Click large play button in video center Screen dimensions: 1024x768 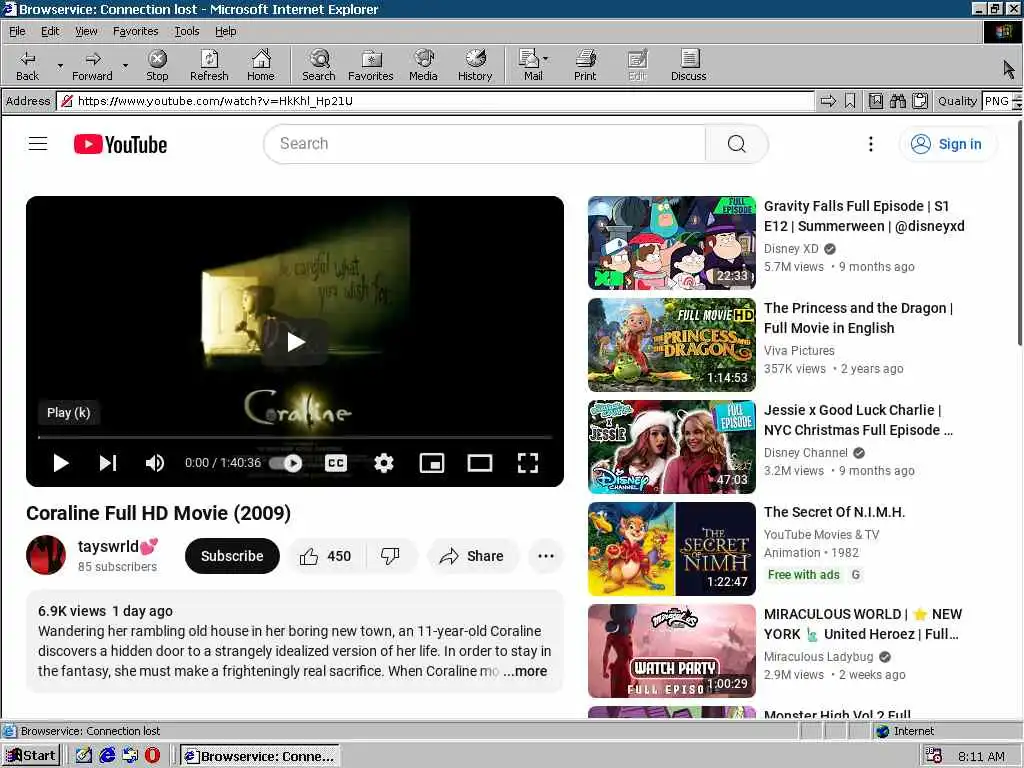[295, 342]
